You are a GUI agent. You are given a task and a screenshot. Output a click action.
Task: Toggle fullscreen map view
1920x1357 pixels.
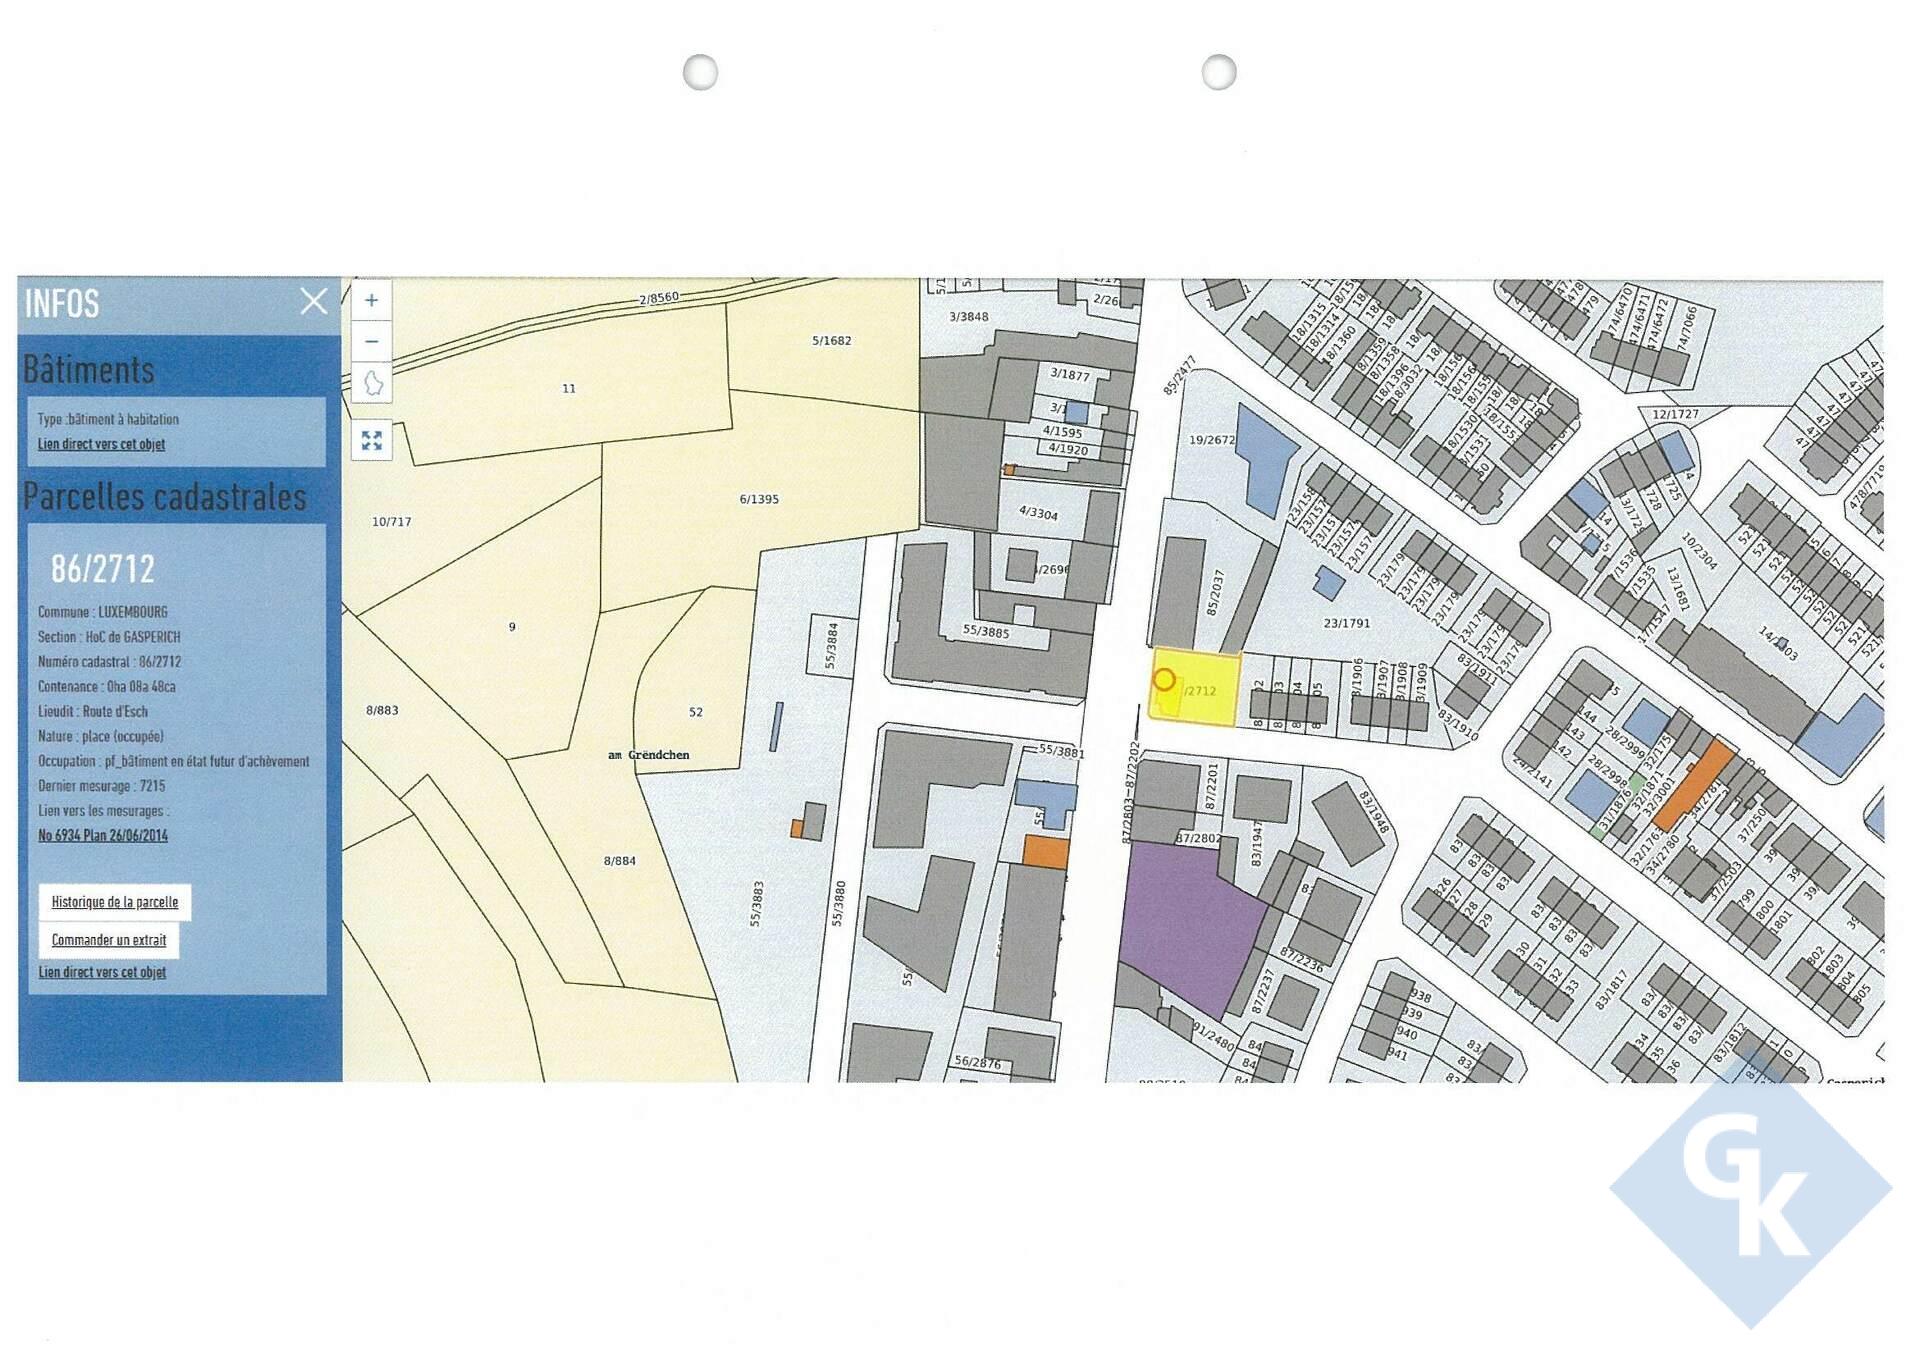point(371,440)
